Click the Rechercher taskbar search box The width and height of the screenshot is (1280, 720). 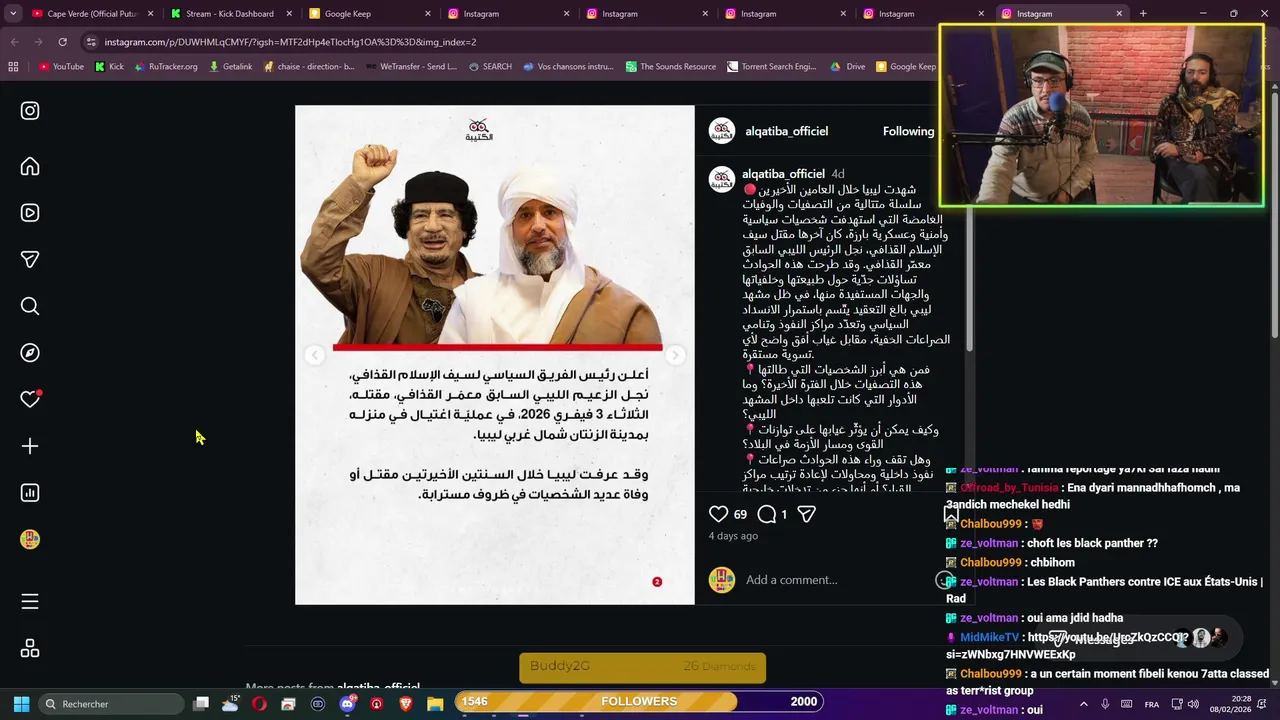(x=110, y=704)
